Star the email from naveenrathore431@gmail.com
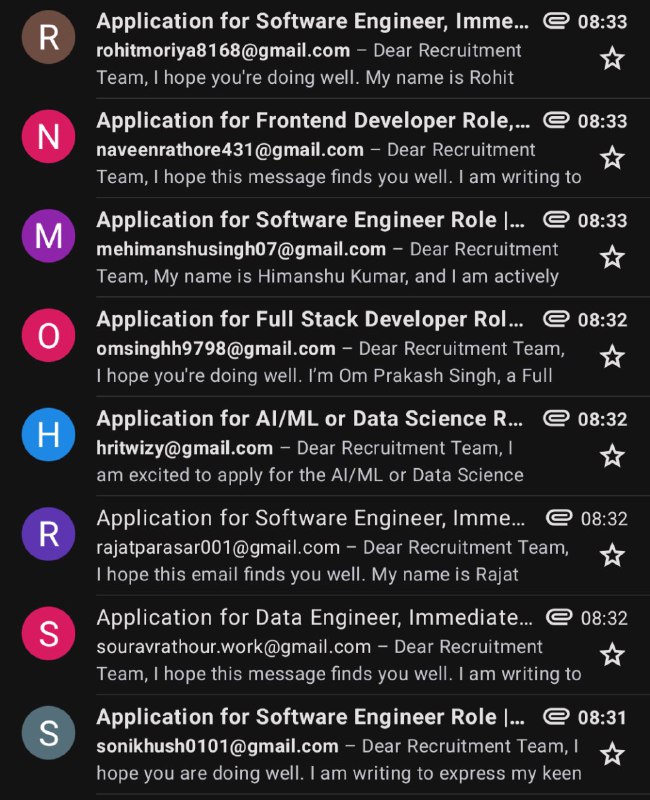The height and width of the screenshot is (800, 650). coord(612,158)
